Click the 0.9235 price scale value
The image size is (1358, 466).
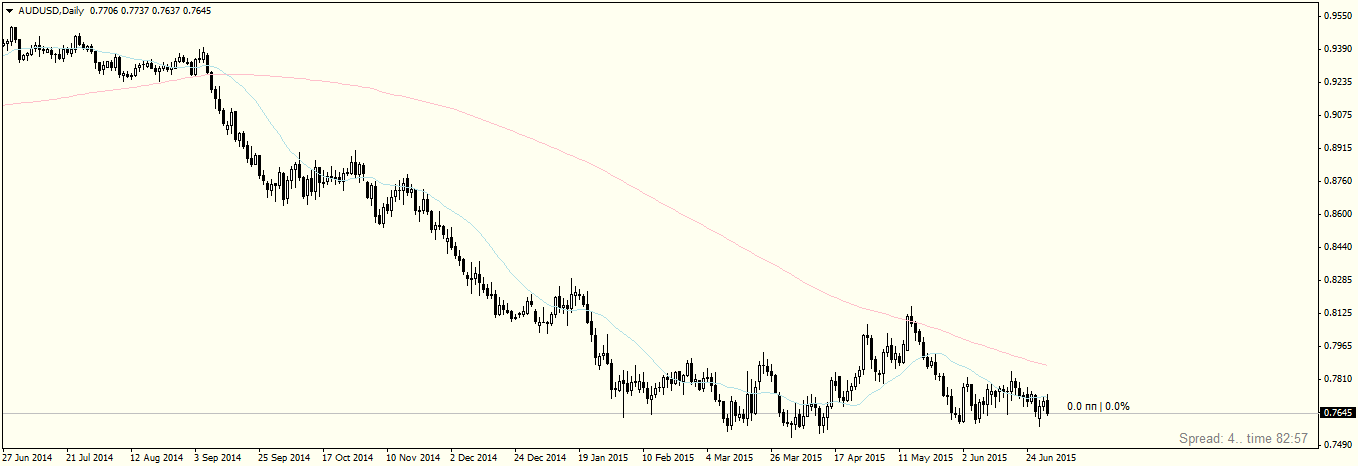point(1338,82)
